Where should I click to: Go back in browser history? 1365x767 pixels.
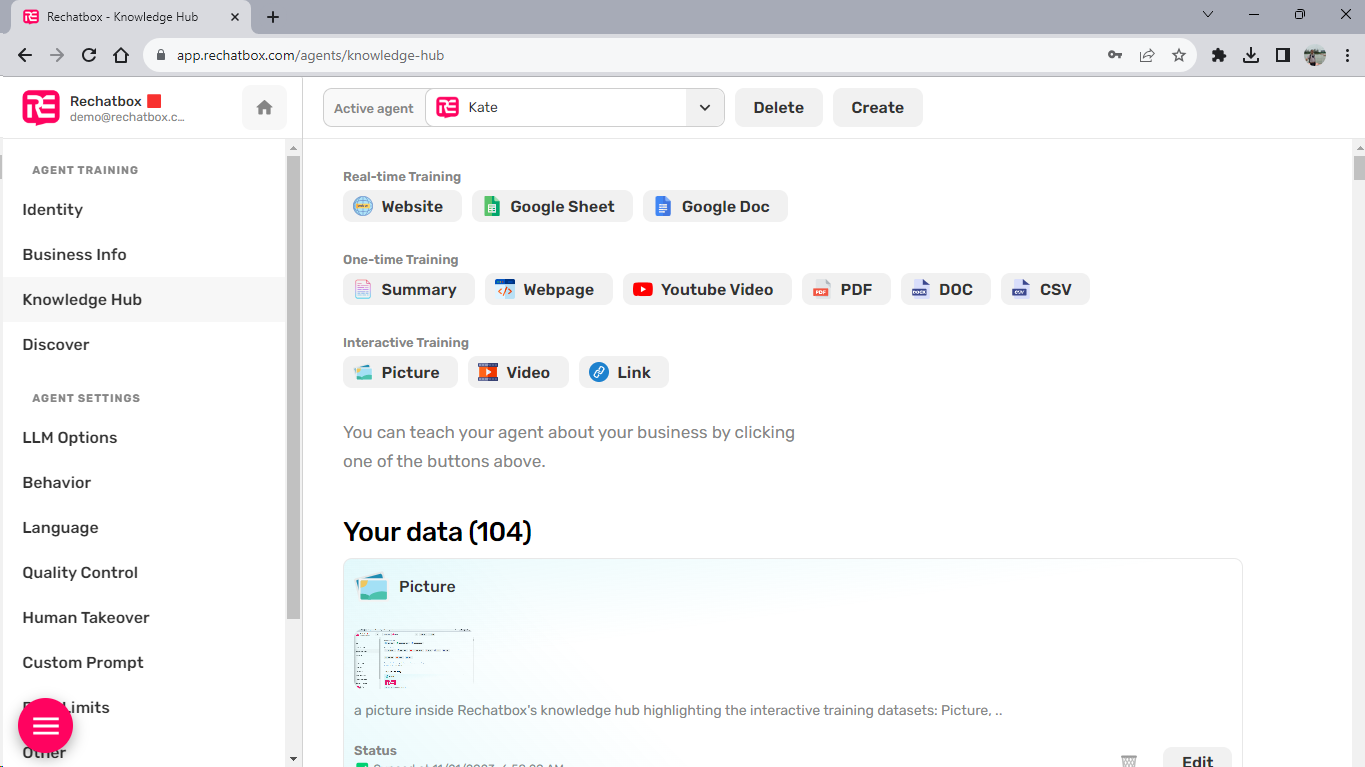25,56
